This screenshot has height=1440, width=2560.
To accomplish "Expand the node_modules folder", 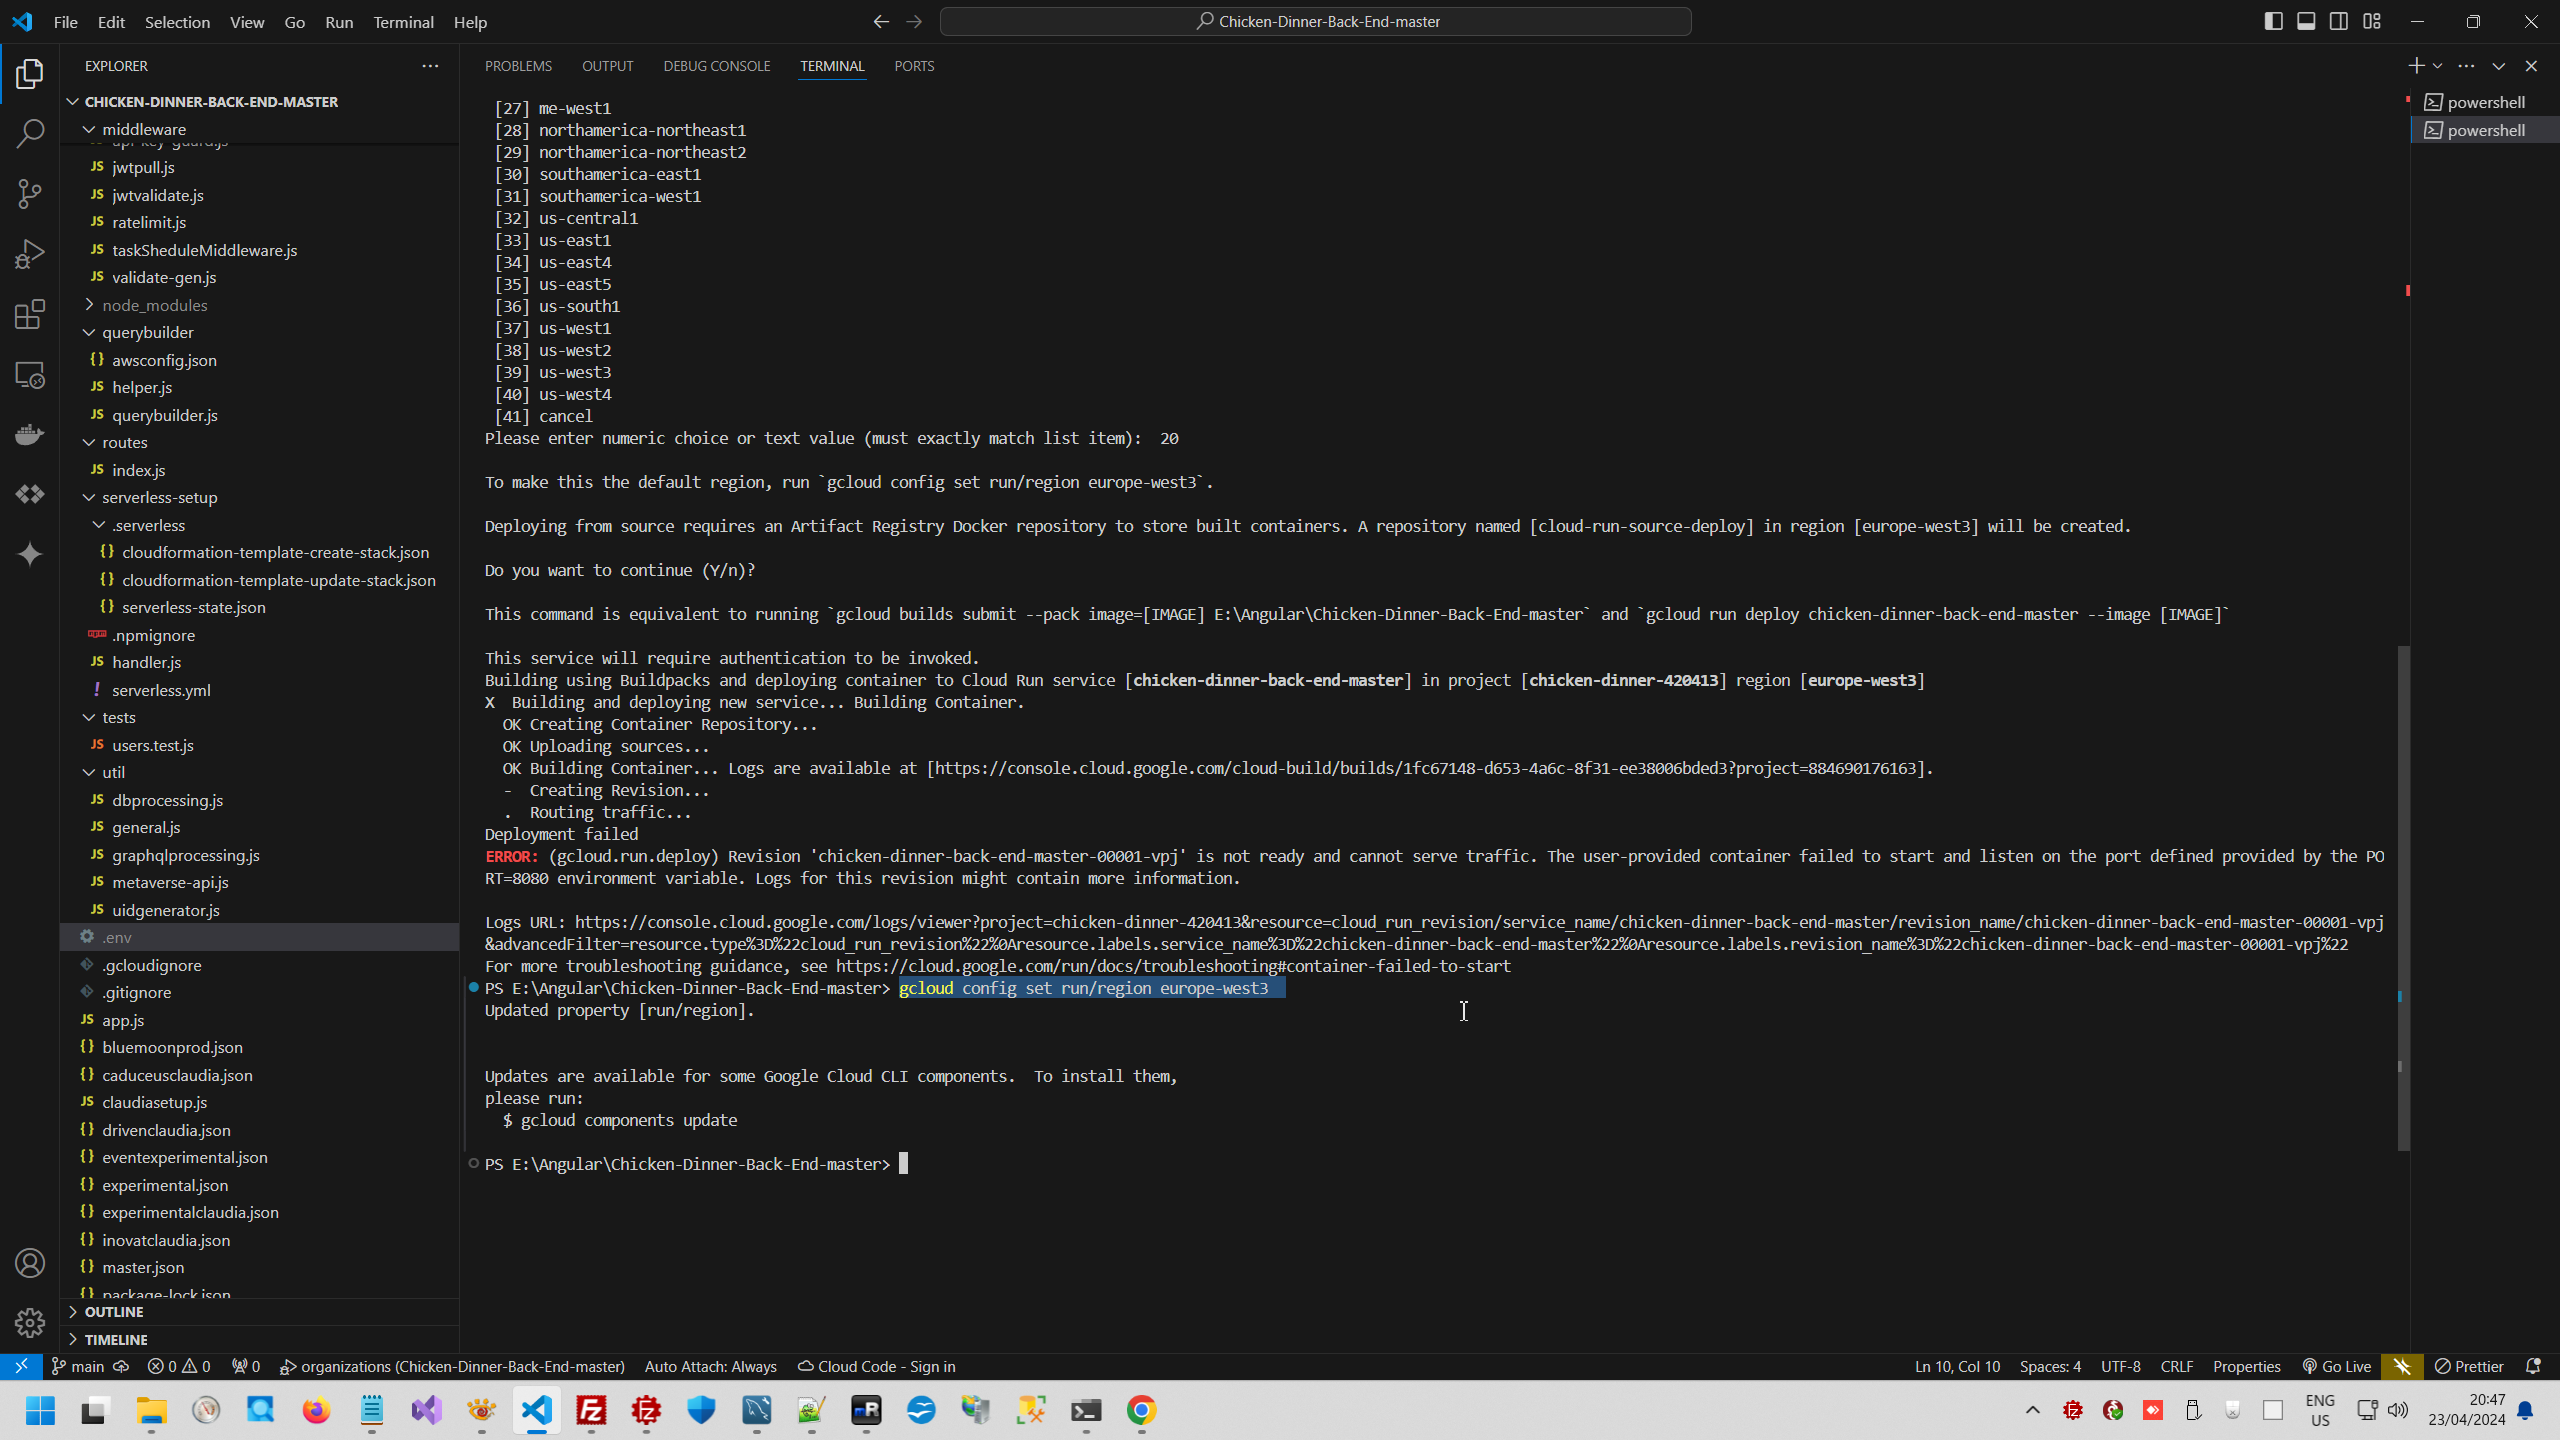I will click(x=155, y=305).
